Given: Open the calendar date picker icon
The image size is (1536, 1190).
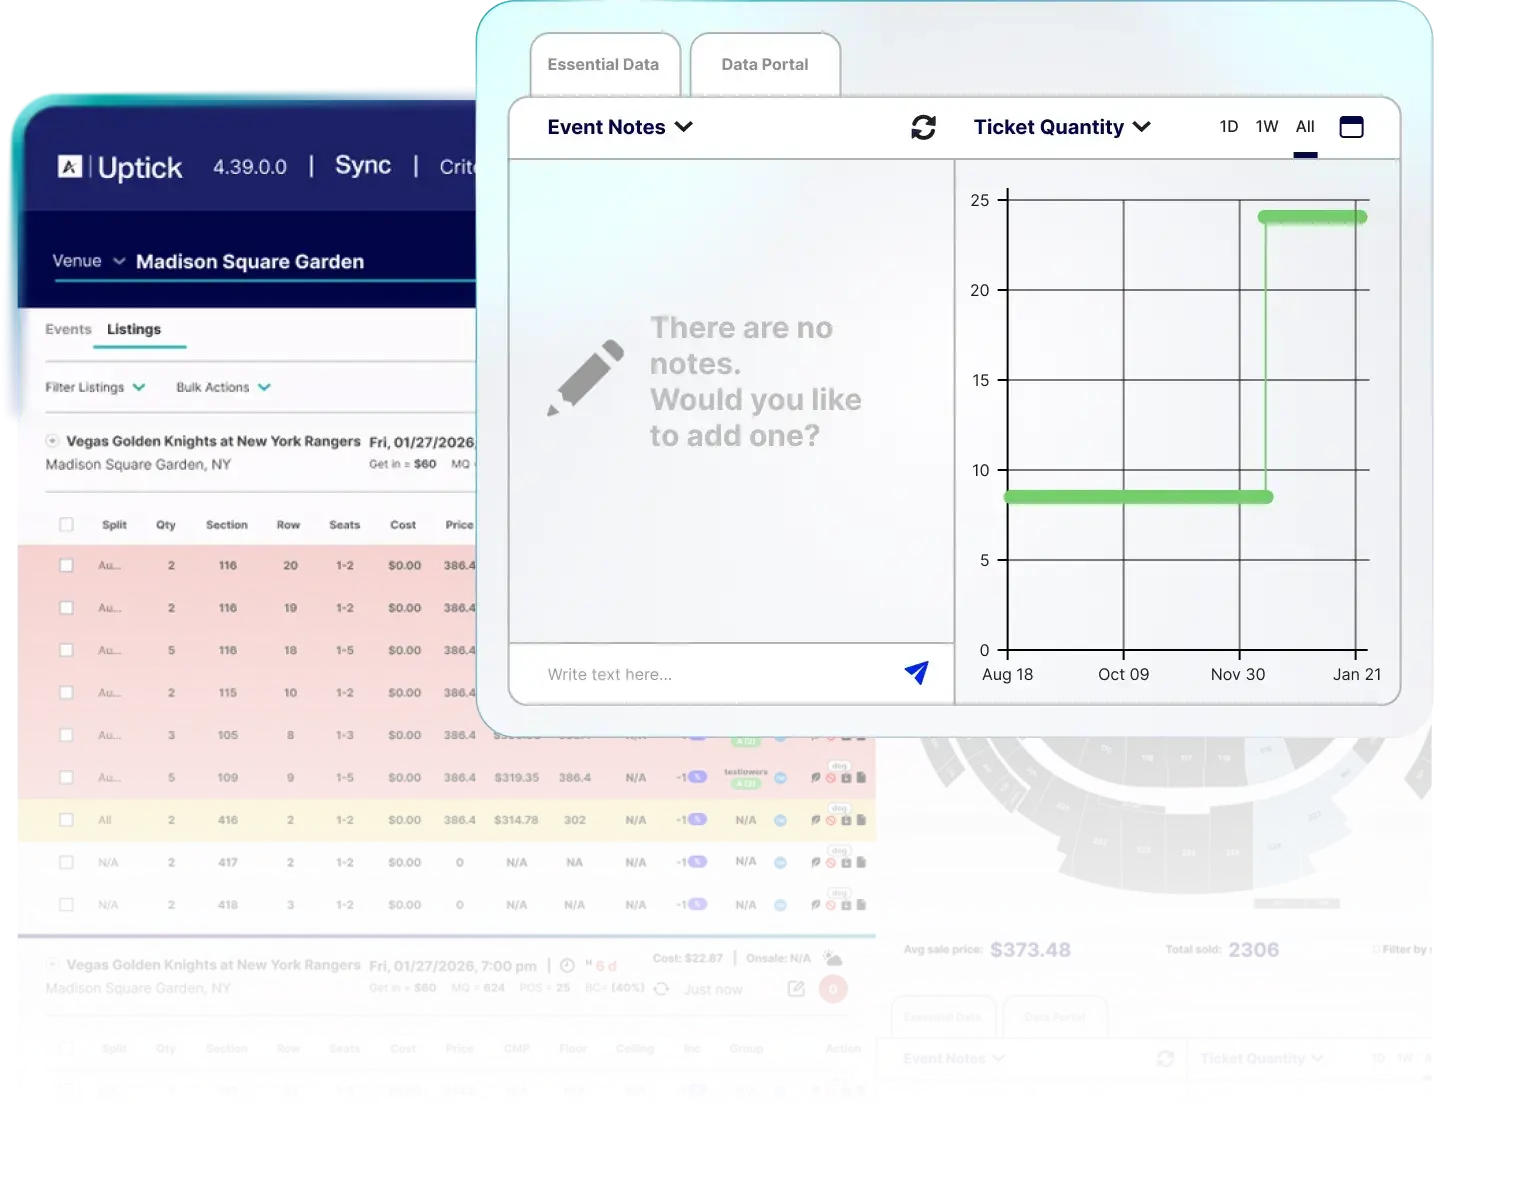Looking at the screenshot, I should [1351, 127].
